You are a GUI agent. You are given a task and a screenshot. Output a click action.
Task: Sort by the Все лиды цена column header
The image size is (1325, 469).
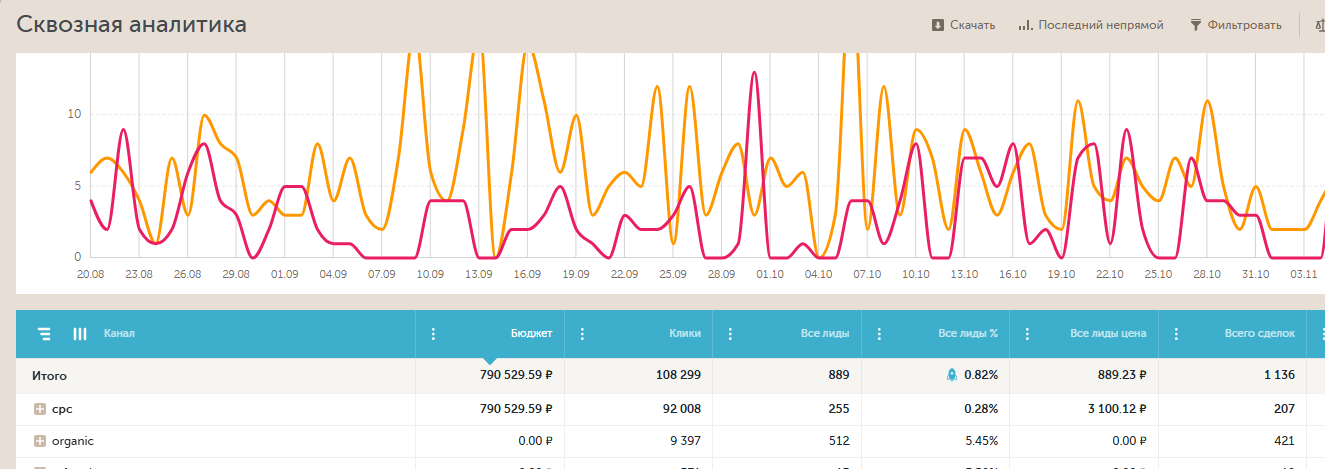pyautogui.click(x=1108, y=334)
